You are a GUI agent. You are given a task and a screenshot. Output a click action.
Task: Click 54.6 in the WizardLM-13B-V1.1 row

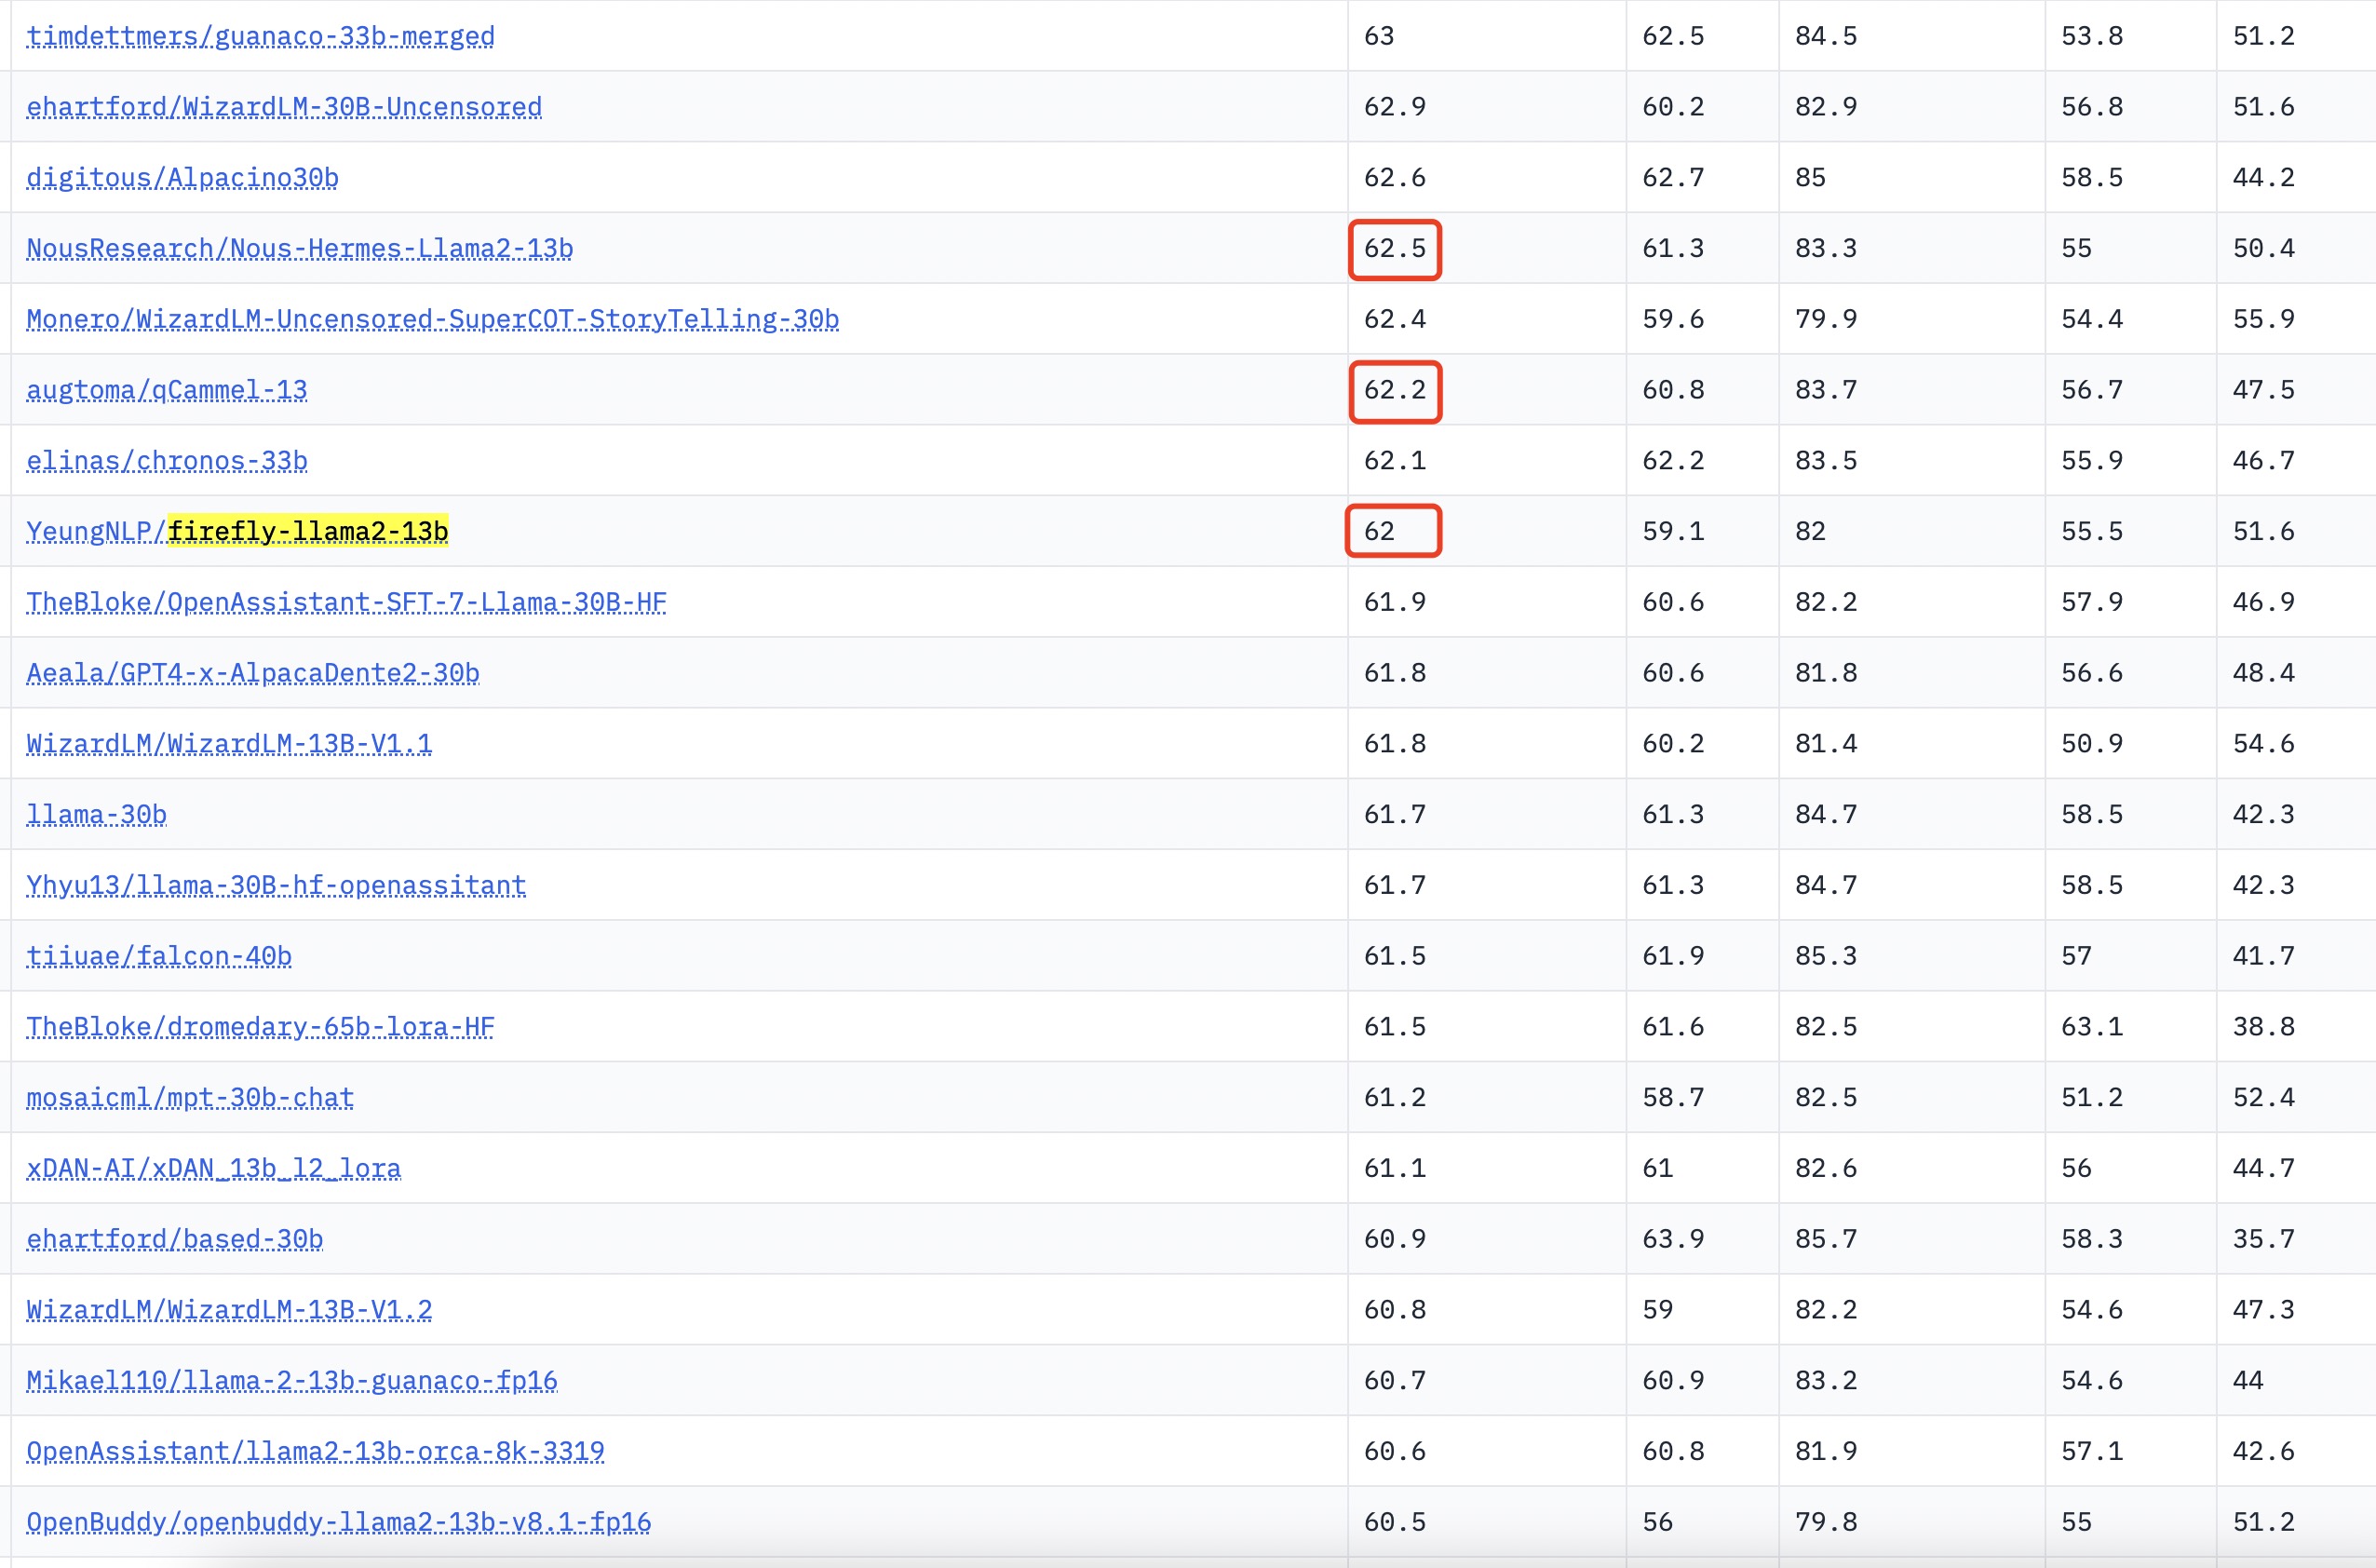[2264, 744]
